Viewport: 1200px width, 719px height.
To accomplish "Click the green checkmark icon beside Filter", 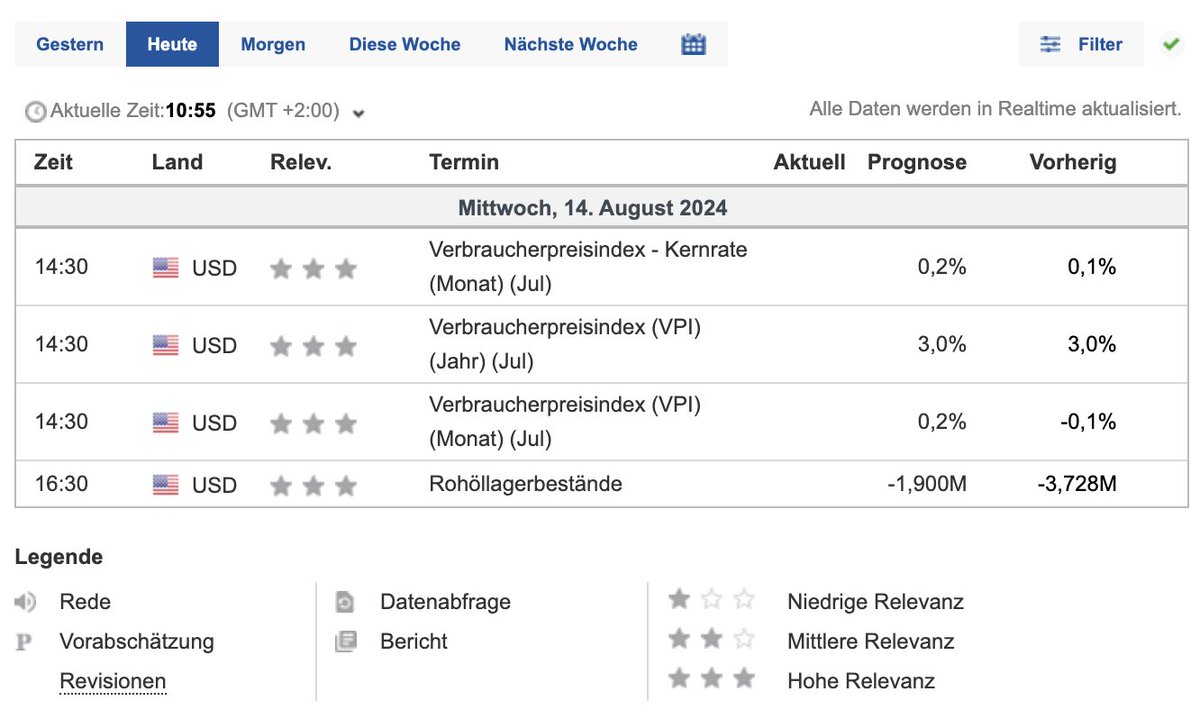I will 1171,44.
